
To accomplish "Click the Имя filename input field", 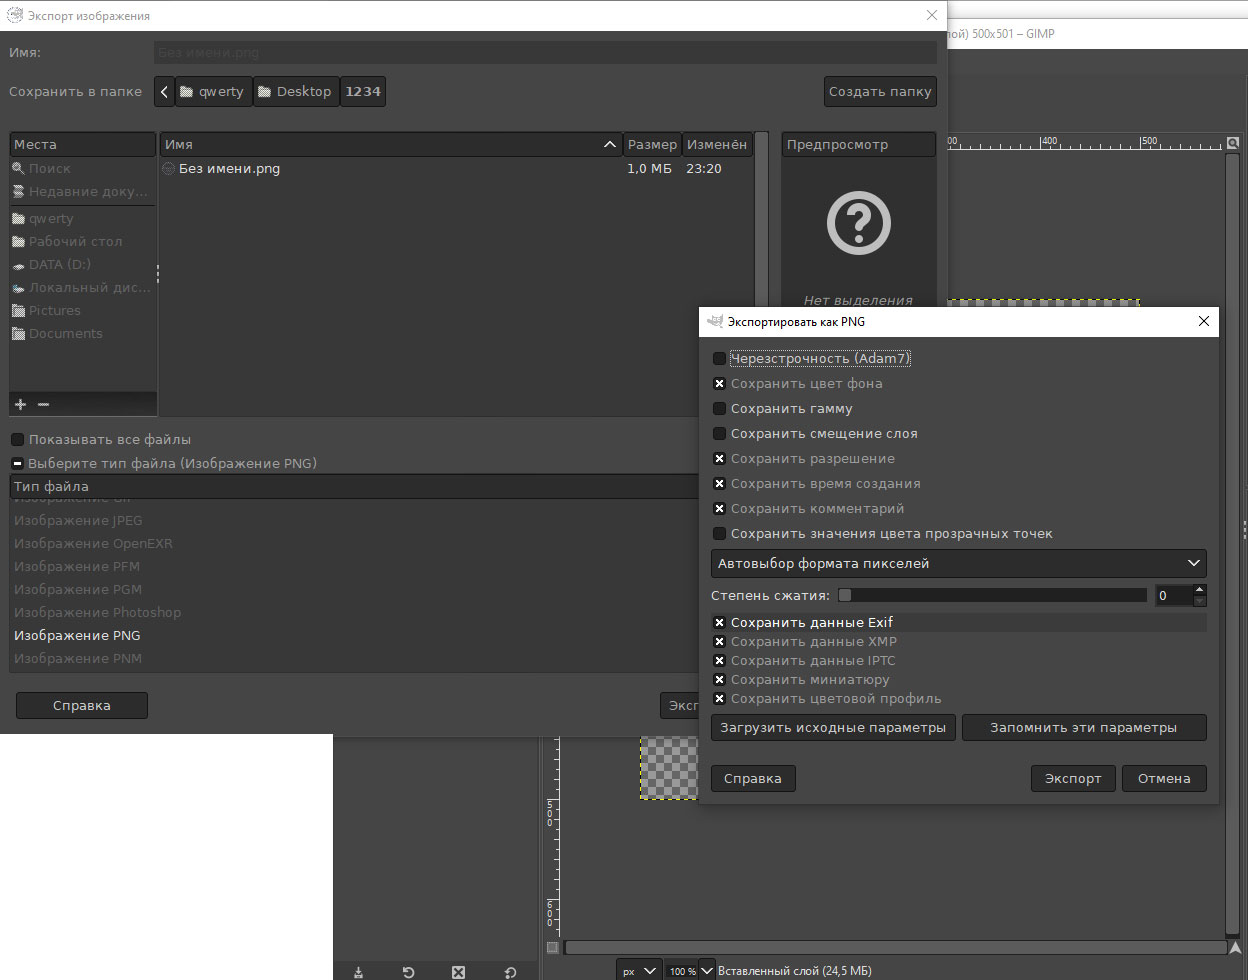I will [546, 53].
